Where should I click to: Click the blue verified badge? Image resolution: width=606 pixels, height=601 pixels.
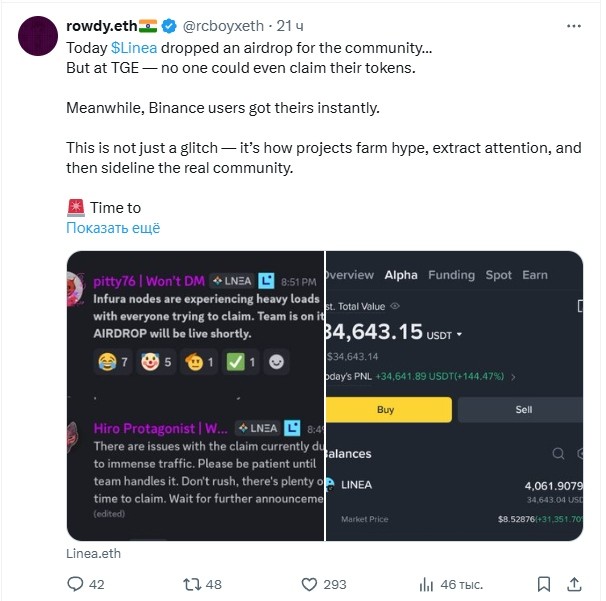coord(171,25)
